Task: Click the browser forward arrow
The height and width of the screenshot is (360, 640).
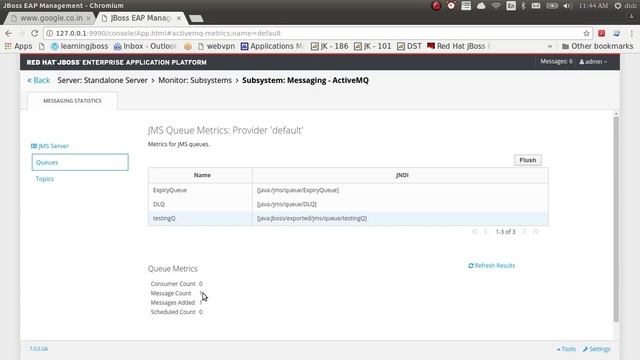Action: [x=22, y=33]
